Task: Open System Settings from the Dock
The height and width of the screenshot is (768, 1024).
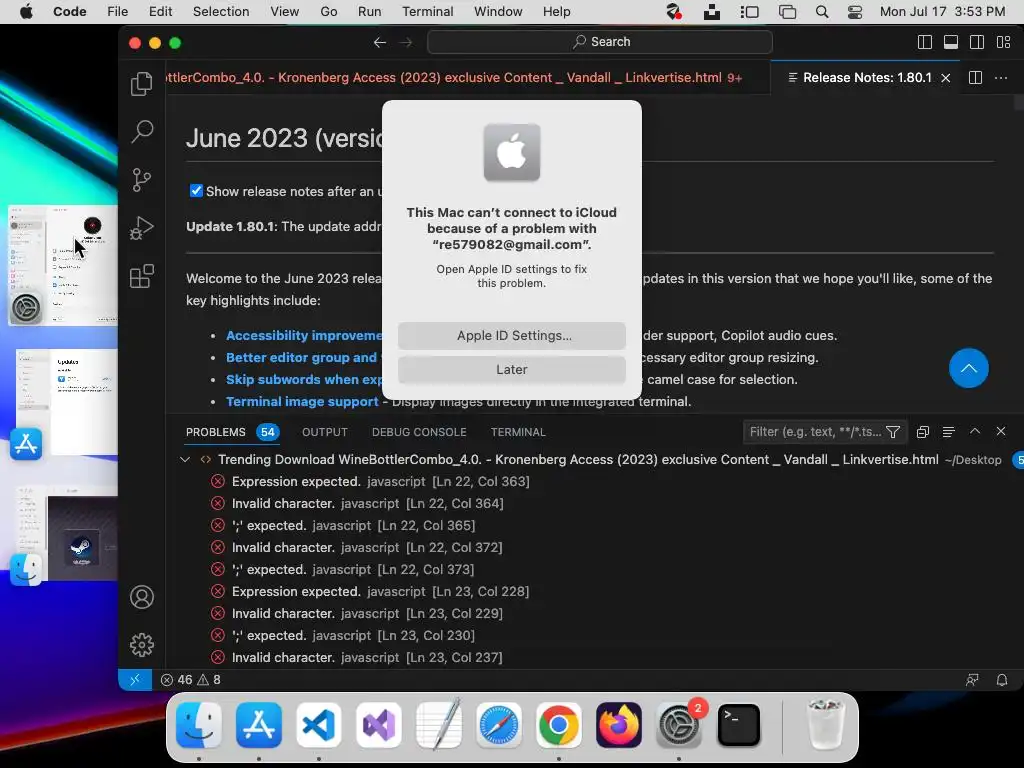Action: pos(679,725)
